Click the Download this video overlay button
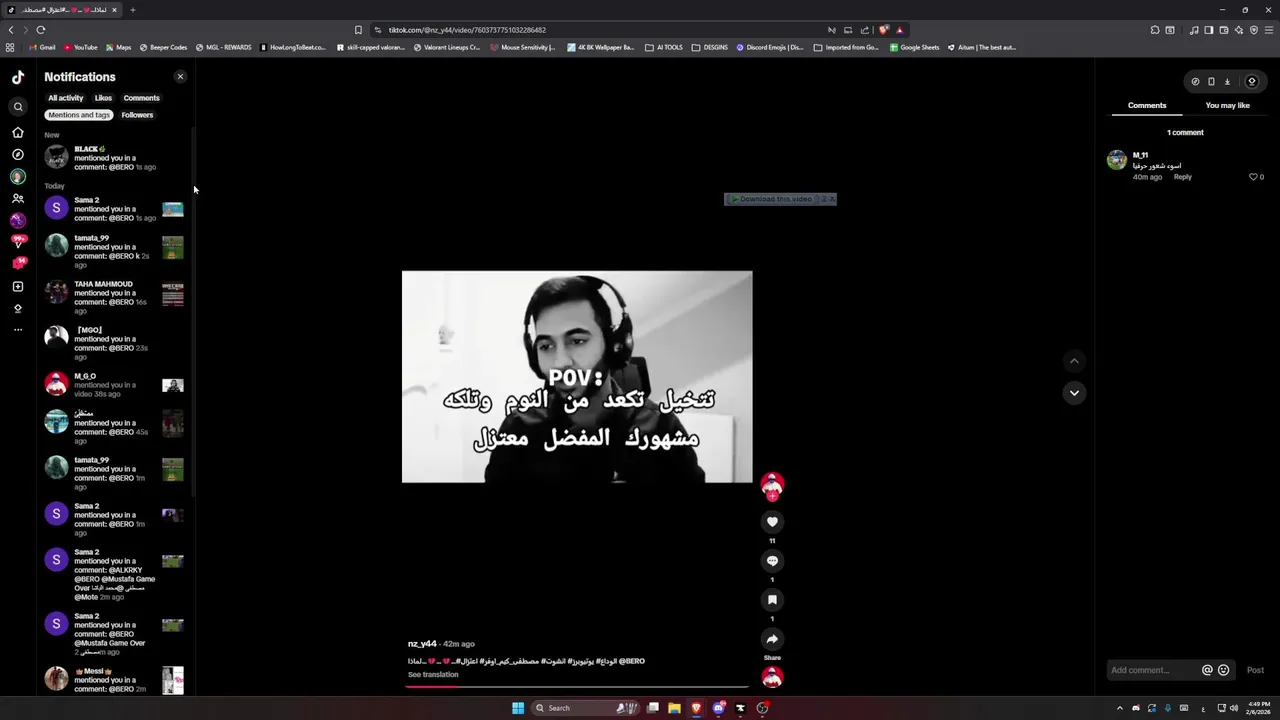 pos(773,199)
